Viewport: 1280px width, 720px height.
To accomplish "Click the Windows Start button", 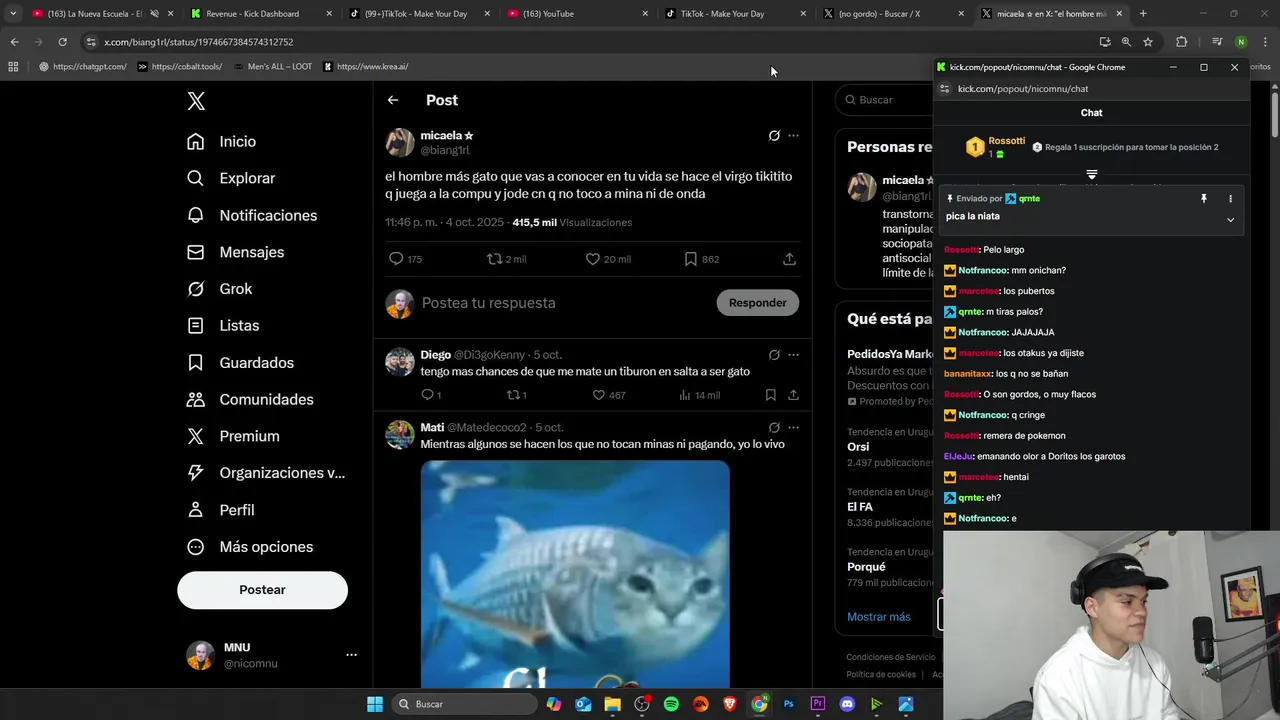I will (x=375, y=704).
